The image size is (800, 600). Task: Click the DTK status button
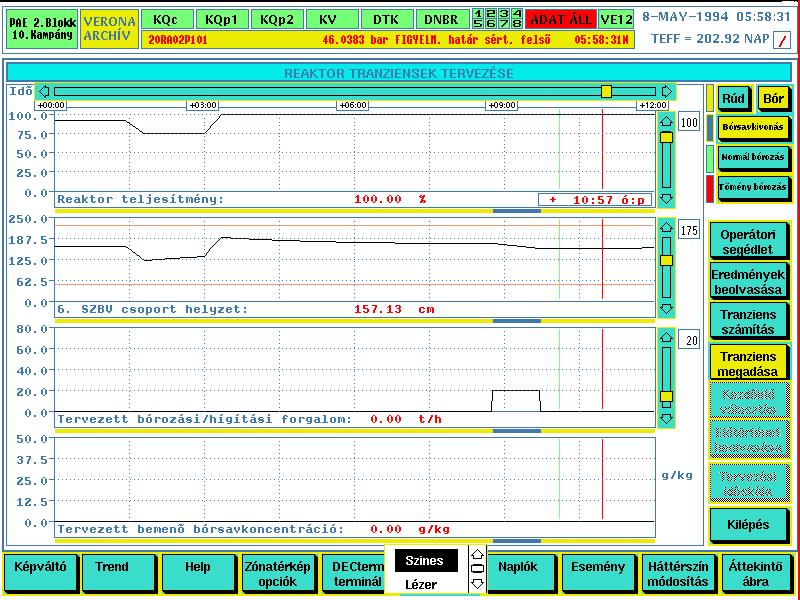coord(386,20)
